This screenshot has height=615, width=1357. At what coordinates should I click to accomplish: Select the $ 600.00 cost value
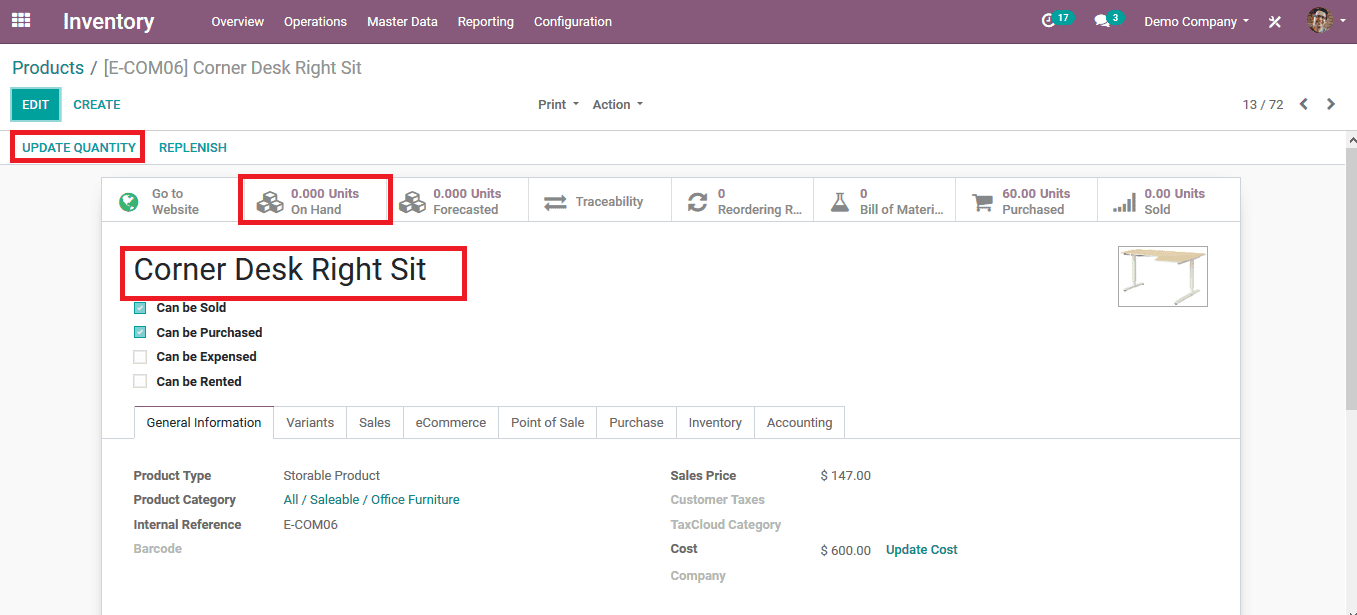tap(846, 551)
